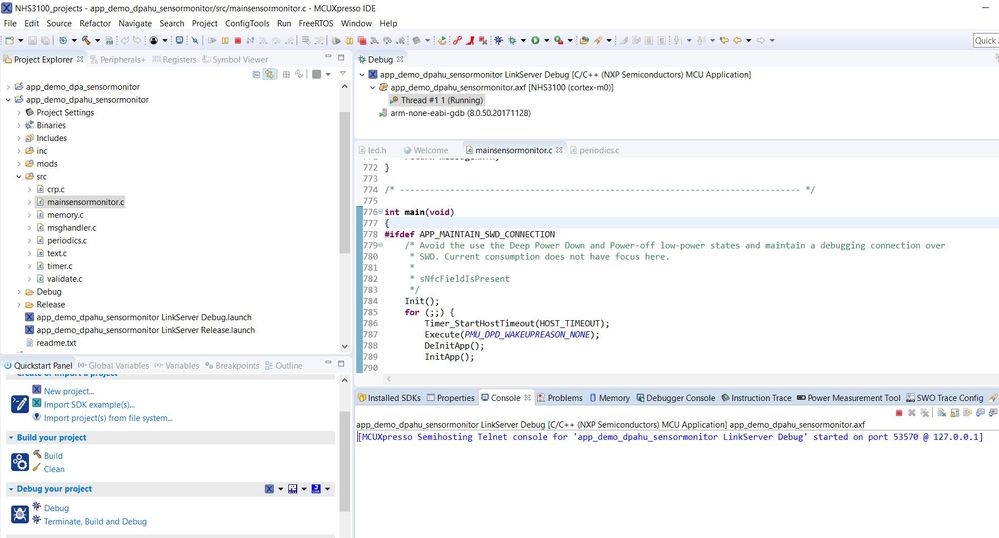Click the blue LinkServer debug icon in Quickstart header
The image size is (999, 538).
(x=269, y=489)
